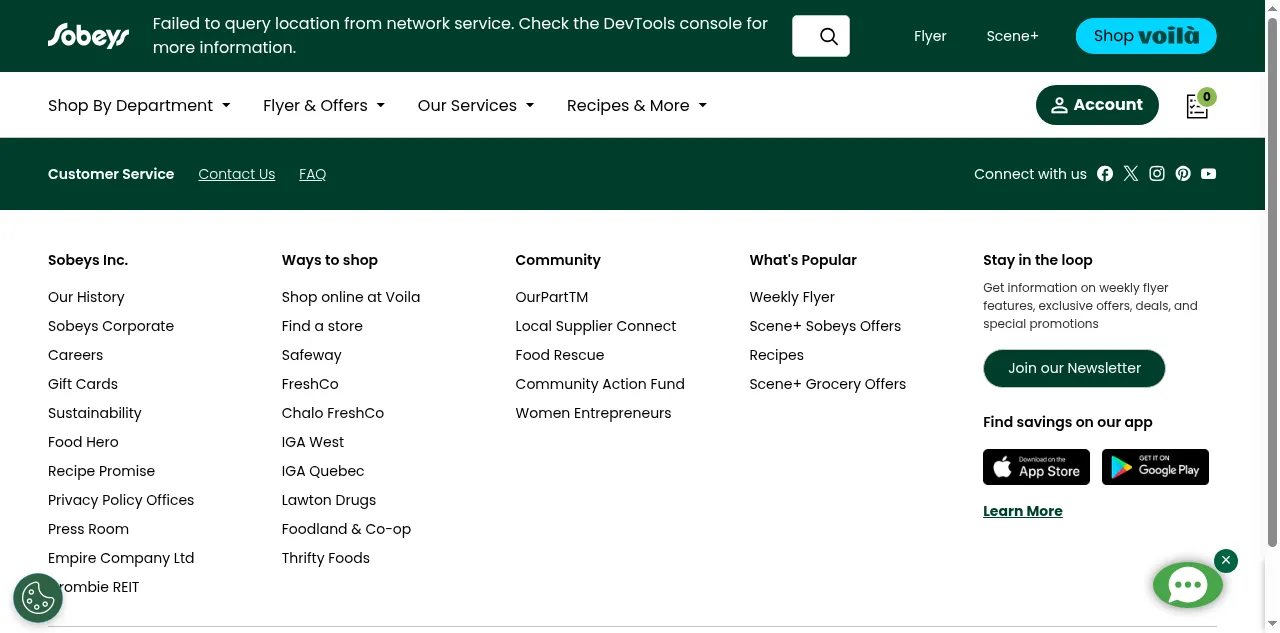Open the green chat bubble
Viewport: 1280px width, 633px height.
point(1188,586)
